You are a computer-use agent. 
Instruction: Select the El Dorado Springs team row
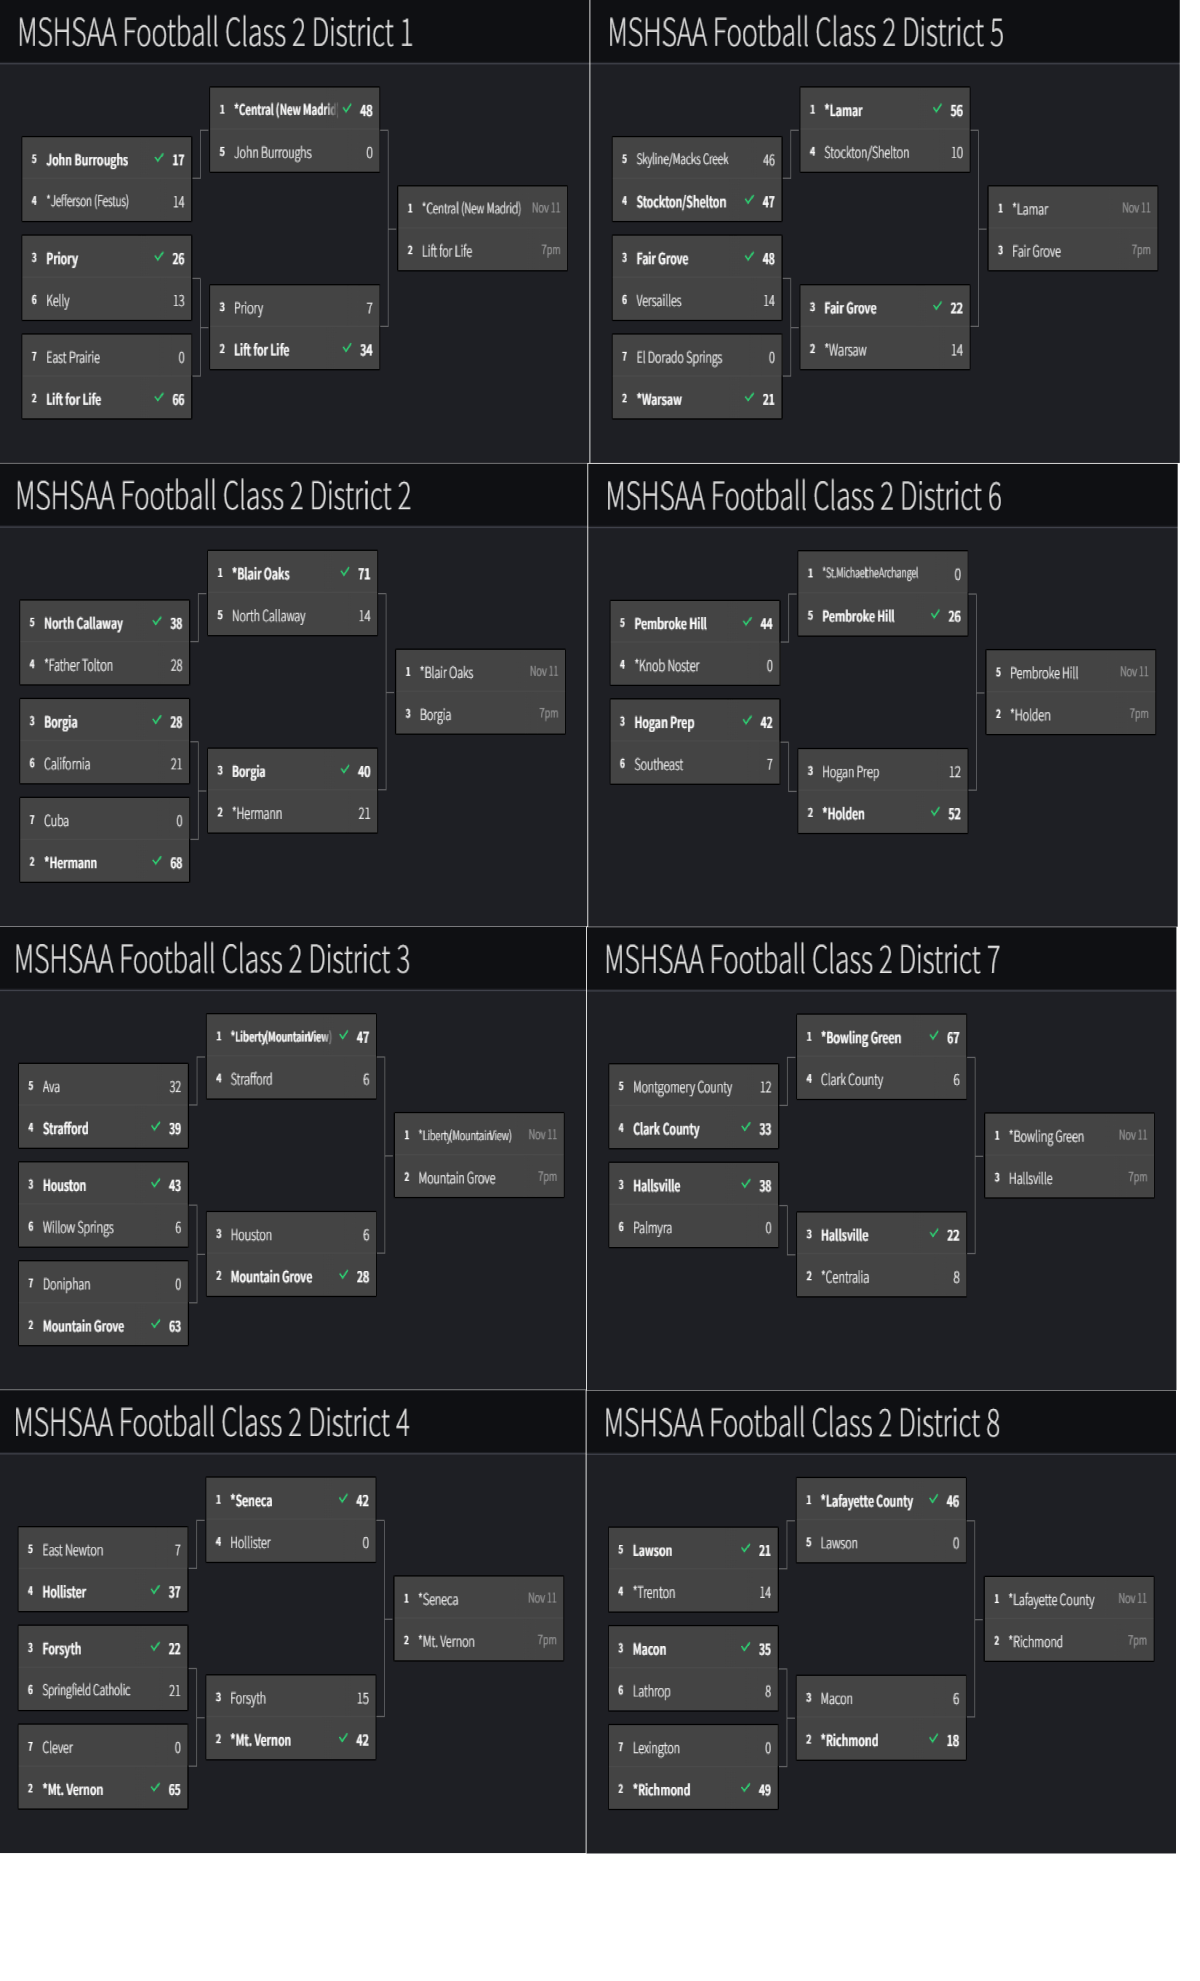pos(679,357)
